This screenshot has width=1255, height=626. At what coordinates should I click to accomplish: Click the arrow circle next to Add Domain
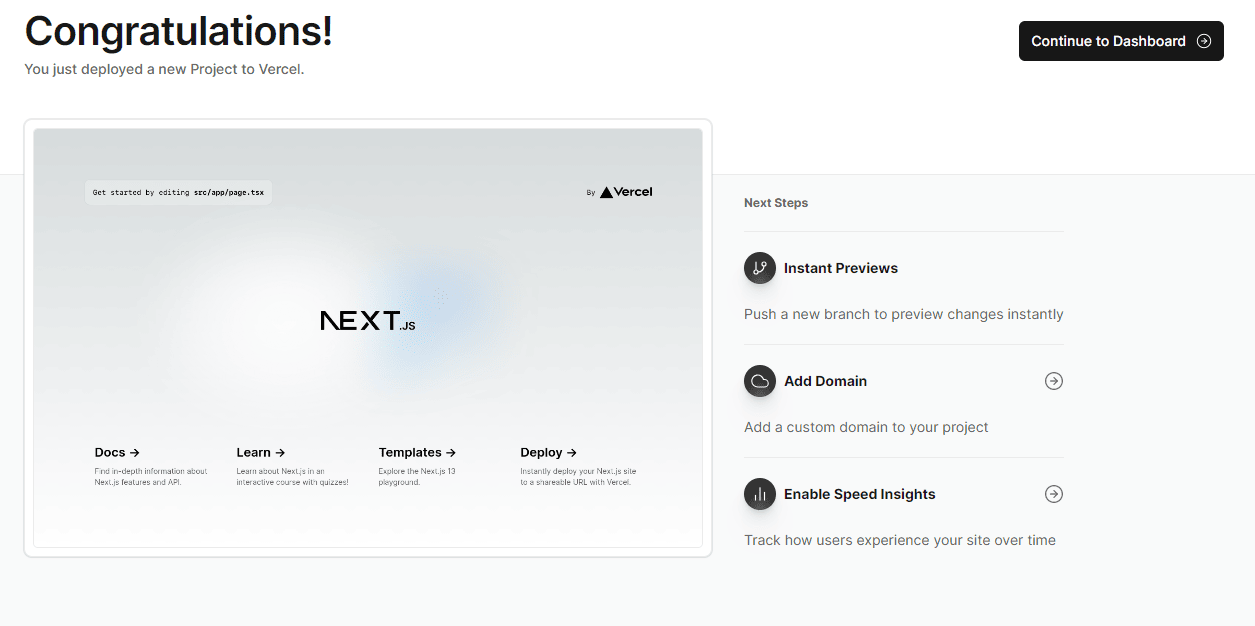(x=1054, y=381)
